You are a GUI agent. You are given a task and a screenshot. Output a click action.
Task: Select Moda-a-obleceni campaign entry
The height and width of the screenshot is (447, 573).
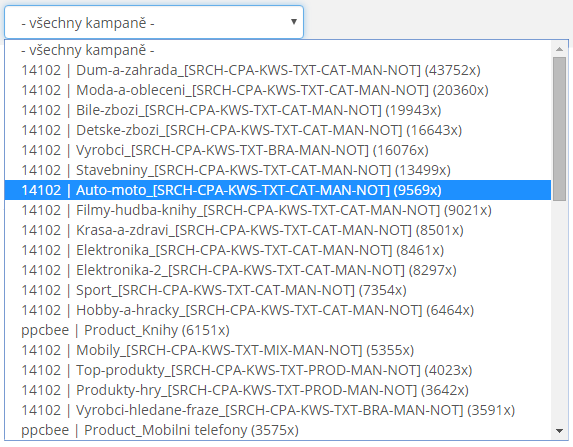click(x=278, y=90)
